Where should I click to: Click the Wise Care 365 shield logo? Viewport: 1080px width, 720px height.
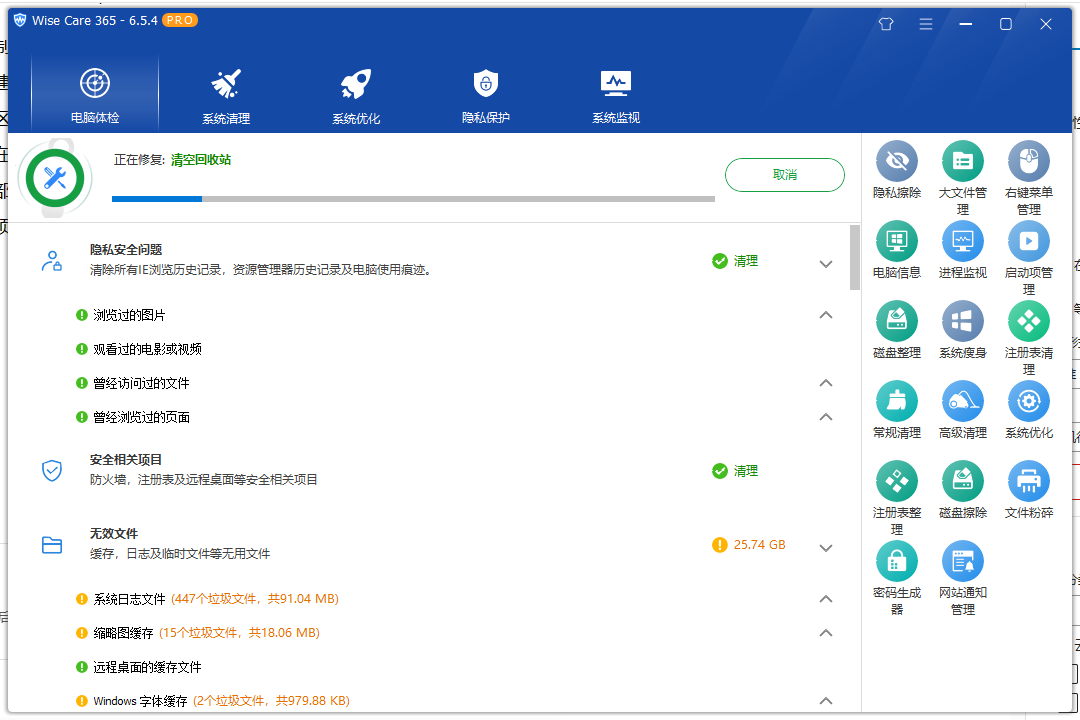click(20, 20)
